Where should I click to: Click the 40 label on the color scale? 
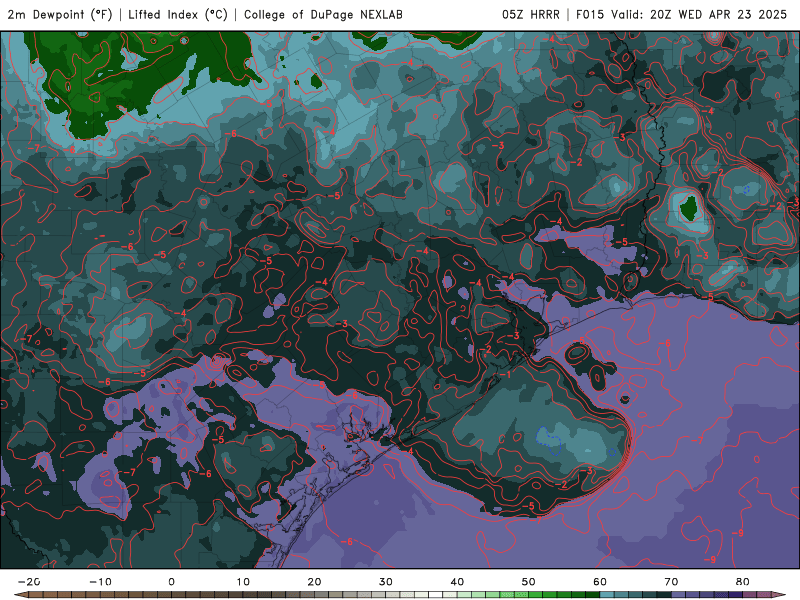(457, 582)
